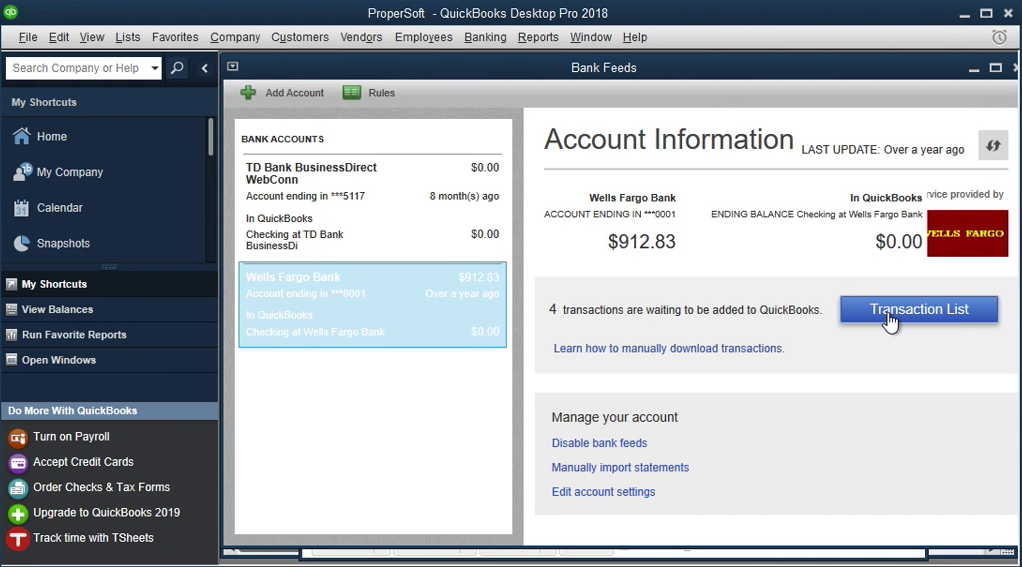Click the My Shortcuts header at top

pyautogui.click(x=44, y=102)
